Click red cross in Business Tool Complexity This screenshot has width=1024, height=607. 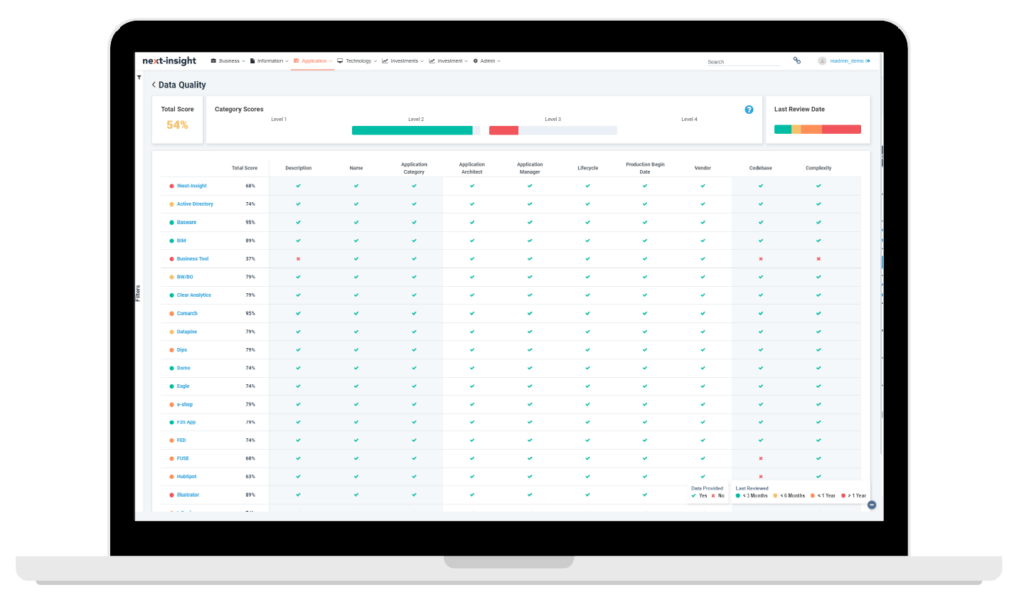point(818,259)
